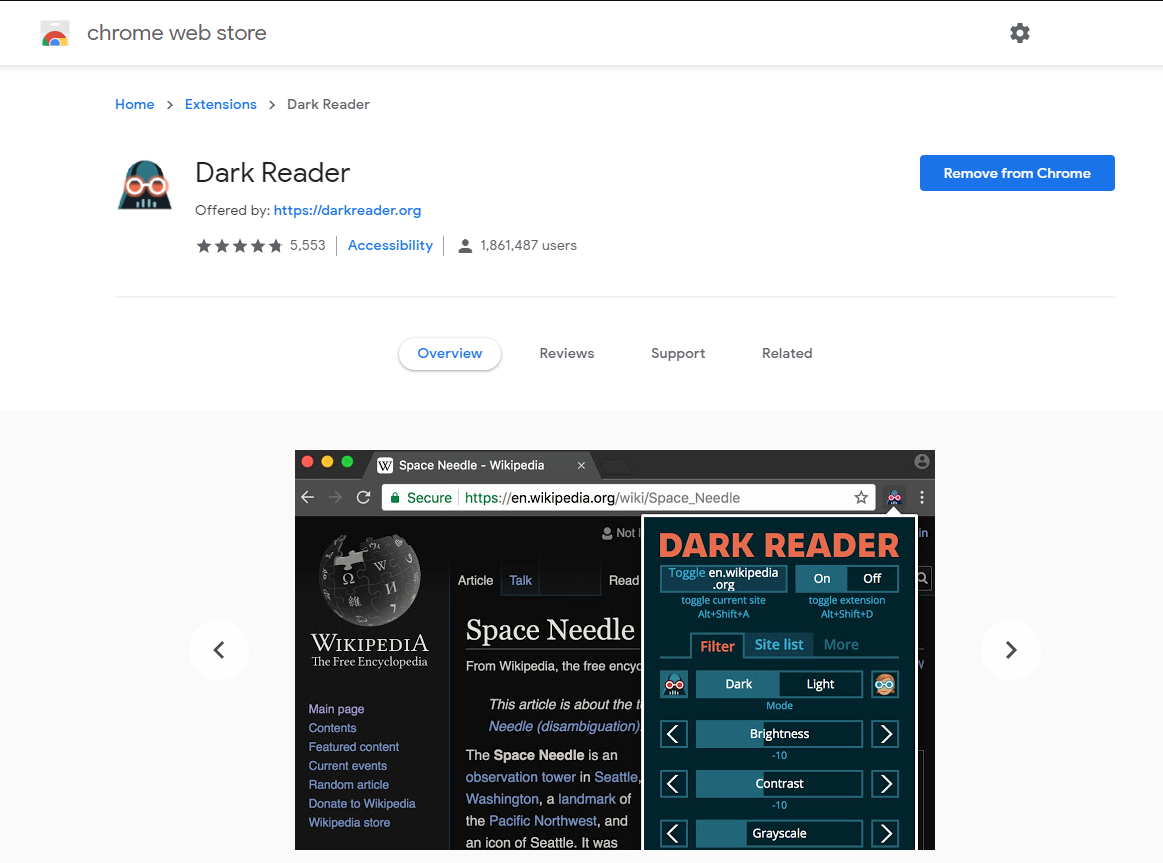Click the Chrome Web Store logo

(55, 33)
